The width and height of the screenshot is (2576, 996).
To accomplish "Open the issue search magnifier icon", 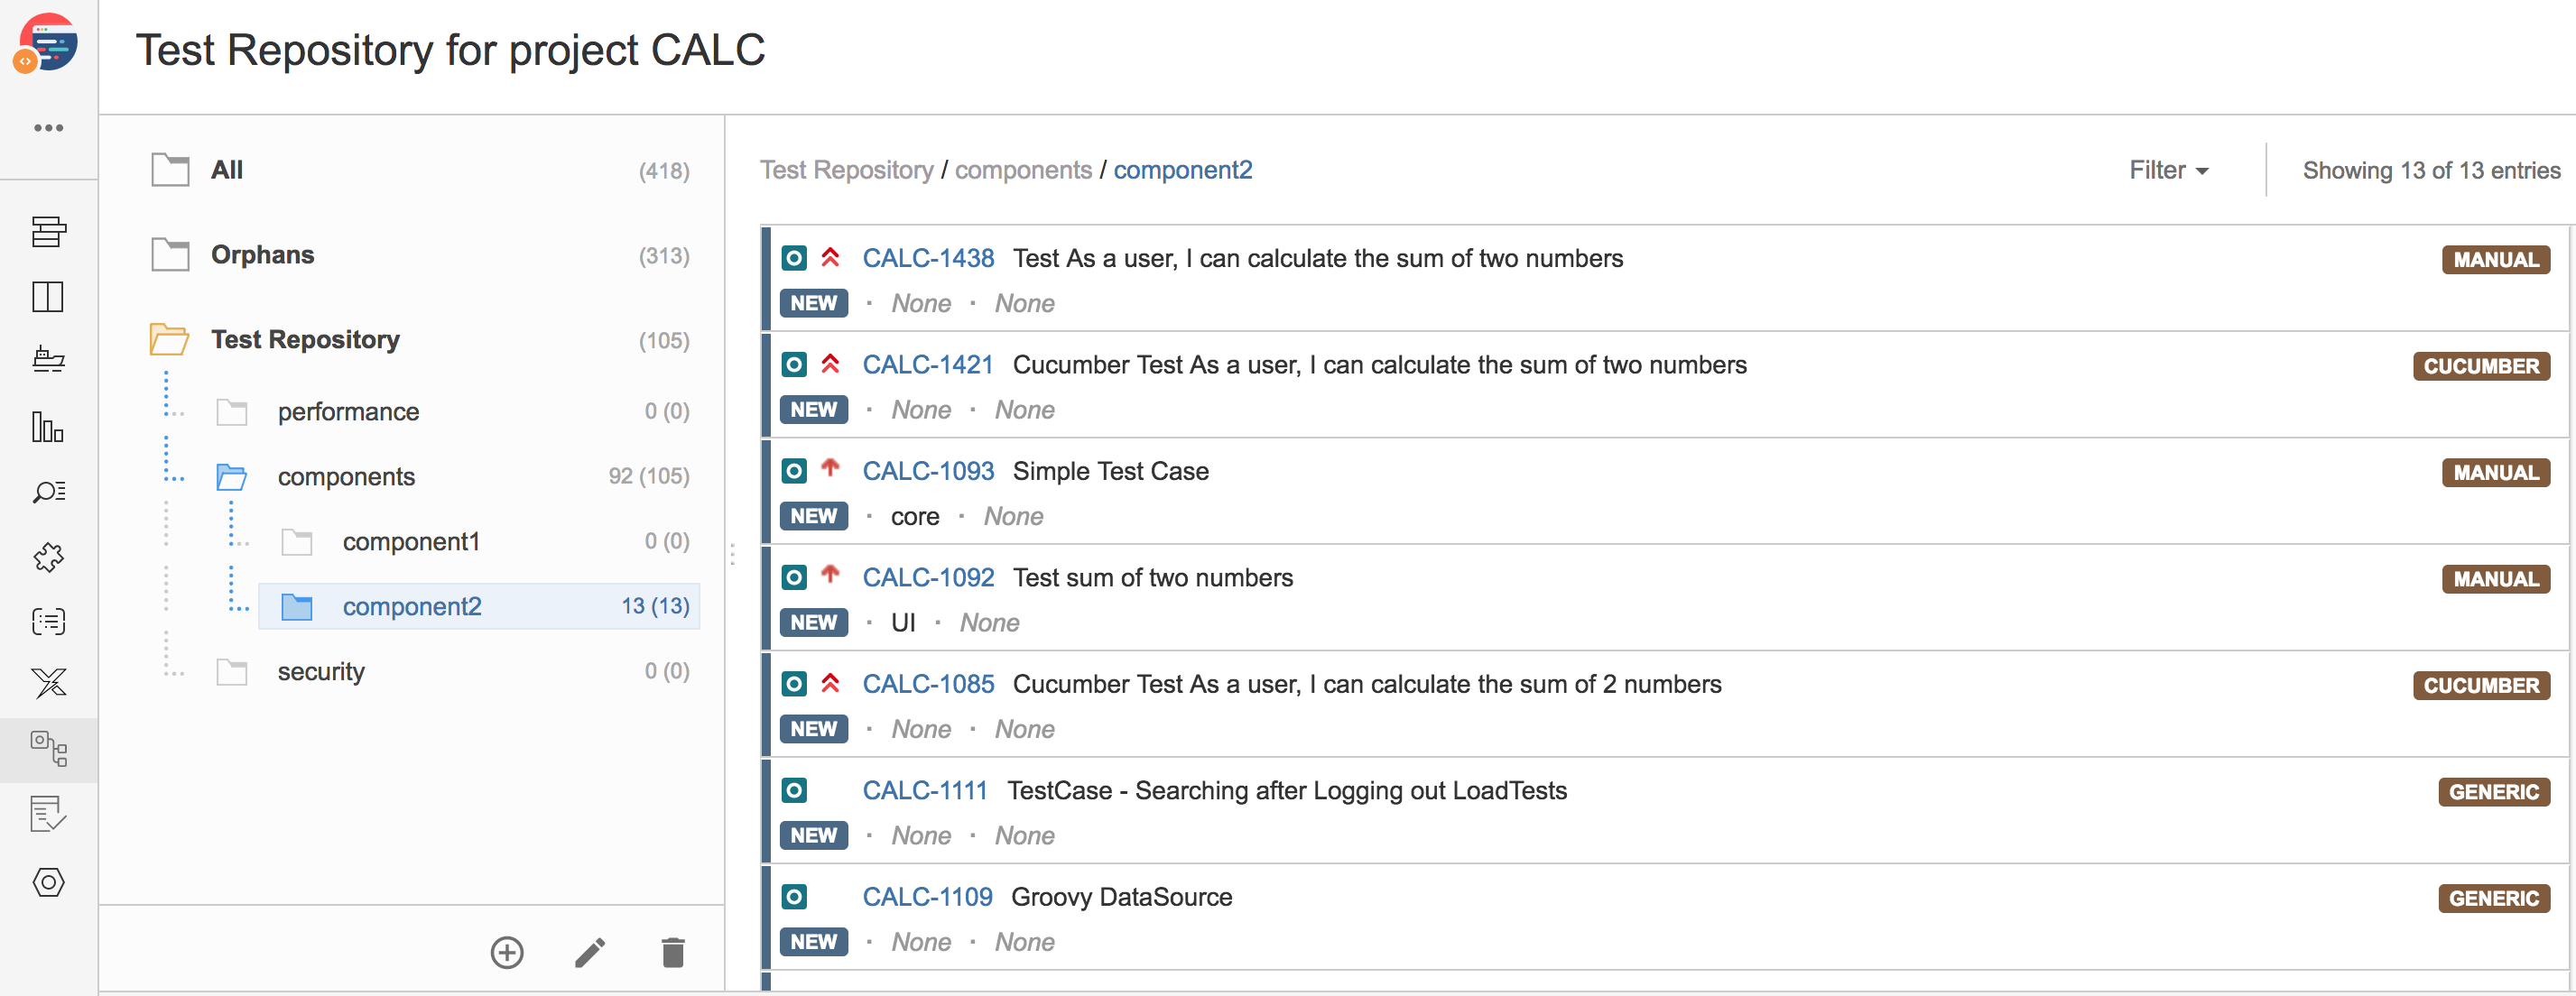I will 48,492.
